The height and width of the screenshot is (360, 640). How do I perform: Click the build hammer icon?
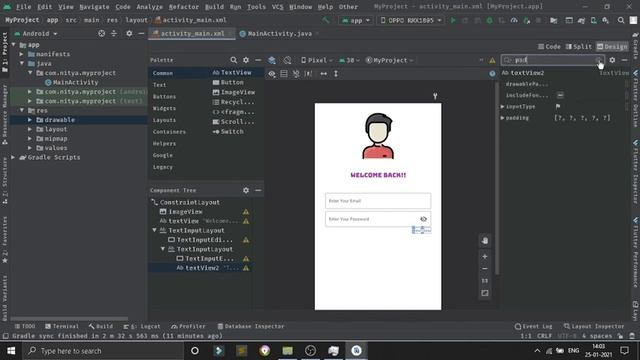pos(326,20)
